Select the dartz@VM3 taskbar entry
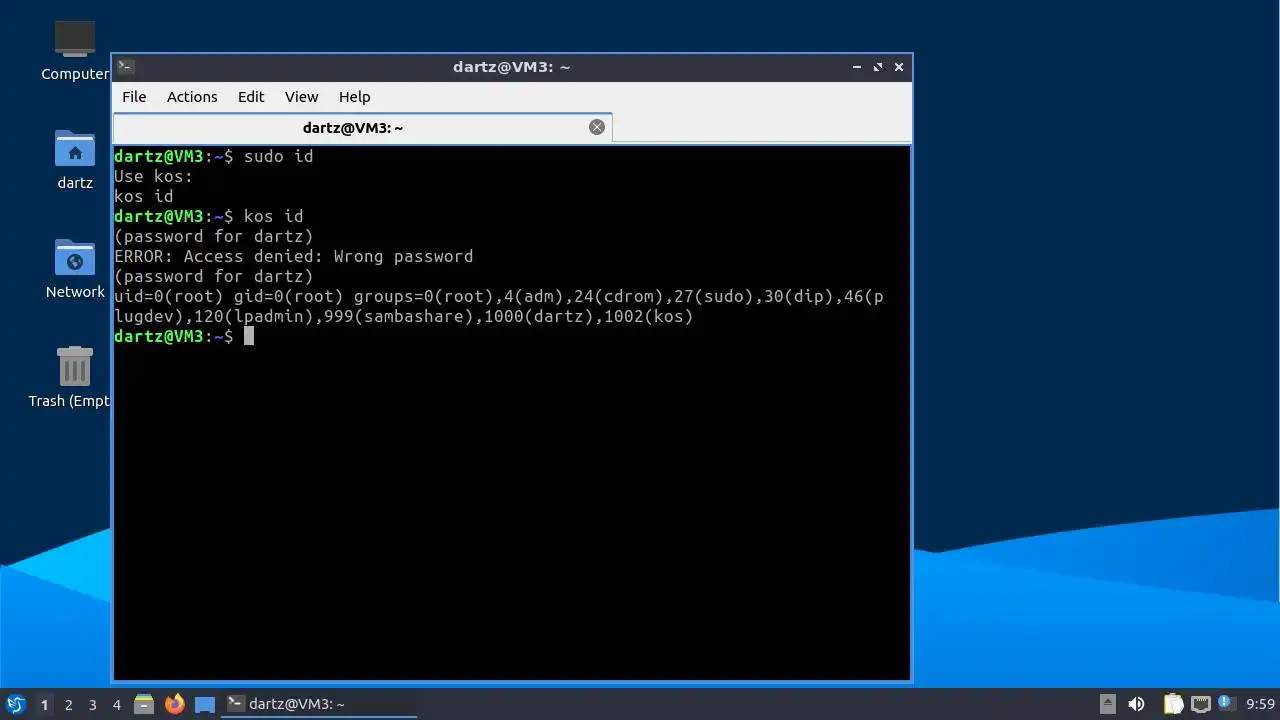 click(318, 704)
